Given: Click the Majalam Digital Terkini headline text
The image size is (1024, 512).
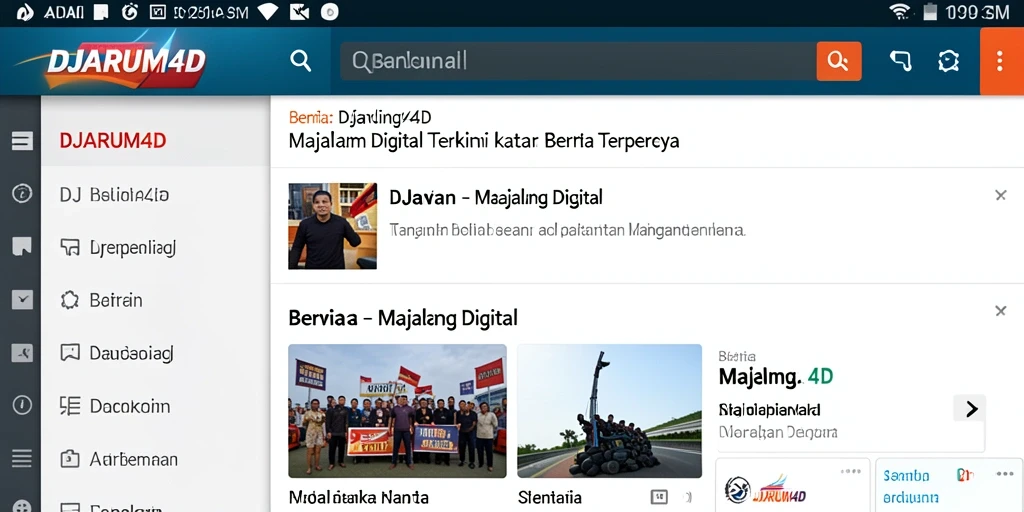Looking at the screenshot, I should click(x=483, y=140).
